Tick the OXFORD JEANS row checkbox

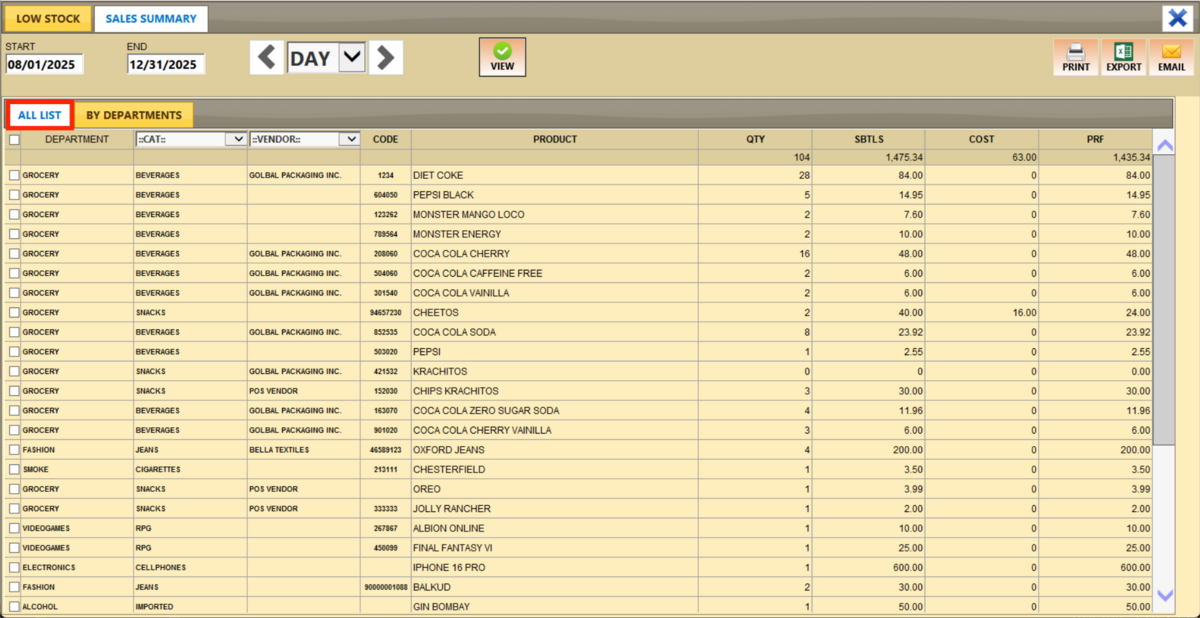[13, 450]
